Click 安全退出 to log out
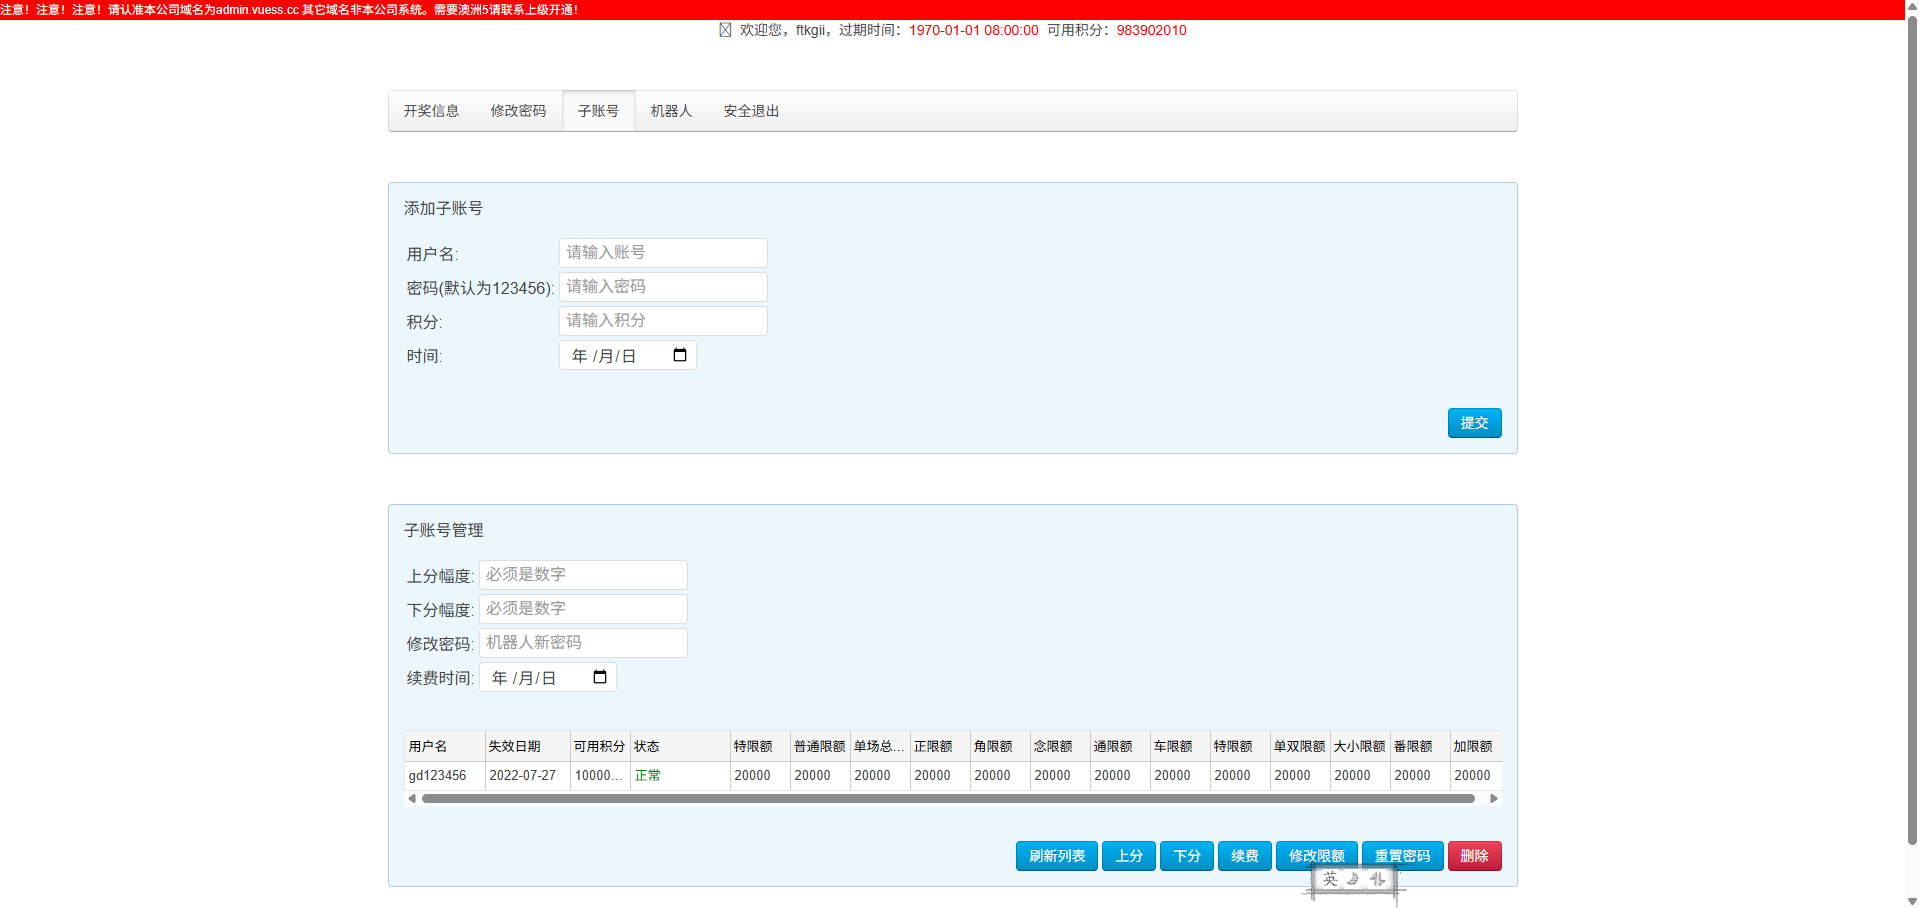The height and width of the screenshot is (908, 1919). pyautogui.click(x=751, y=111)
